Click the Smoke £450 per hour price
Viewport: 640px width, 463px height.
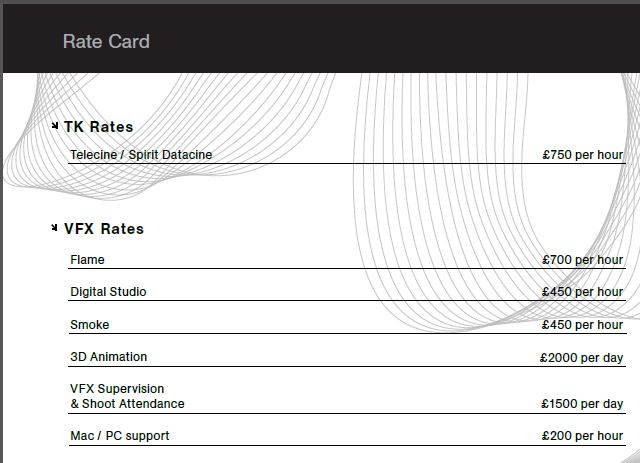(582, 325)
